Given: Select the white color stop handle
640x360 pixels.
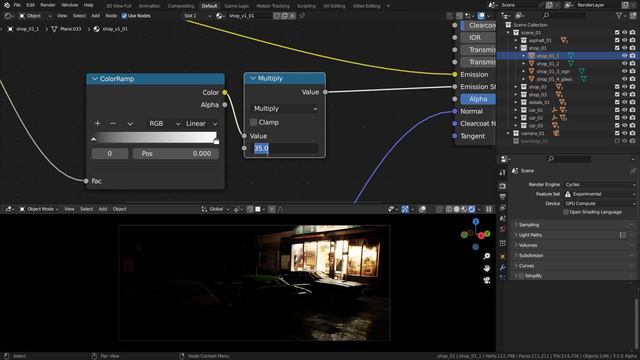Looking at the screenshot, I should pyautogui.click(x=216, y=142).
